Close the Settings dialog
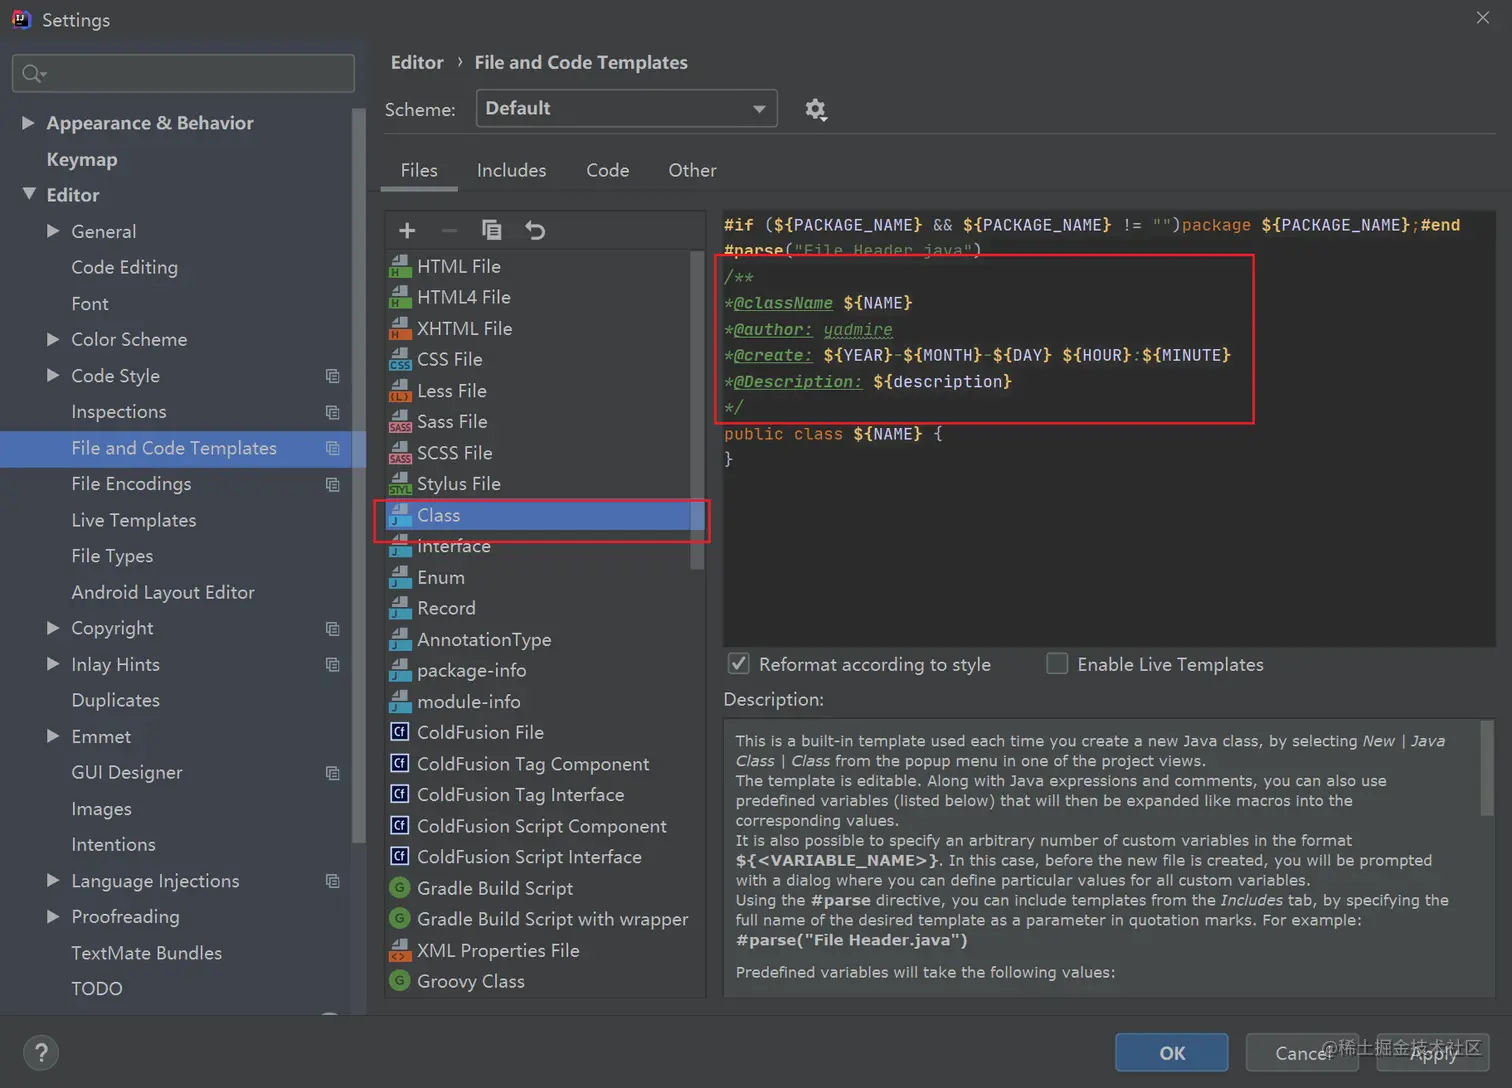 1483,18
